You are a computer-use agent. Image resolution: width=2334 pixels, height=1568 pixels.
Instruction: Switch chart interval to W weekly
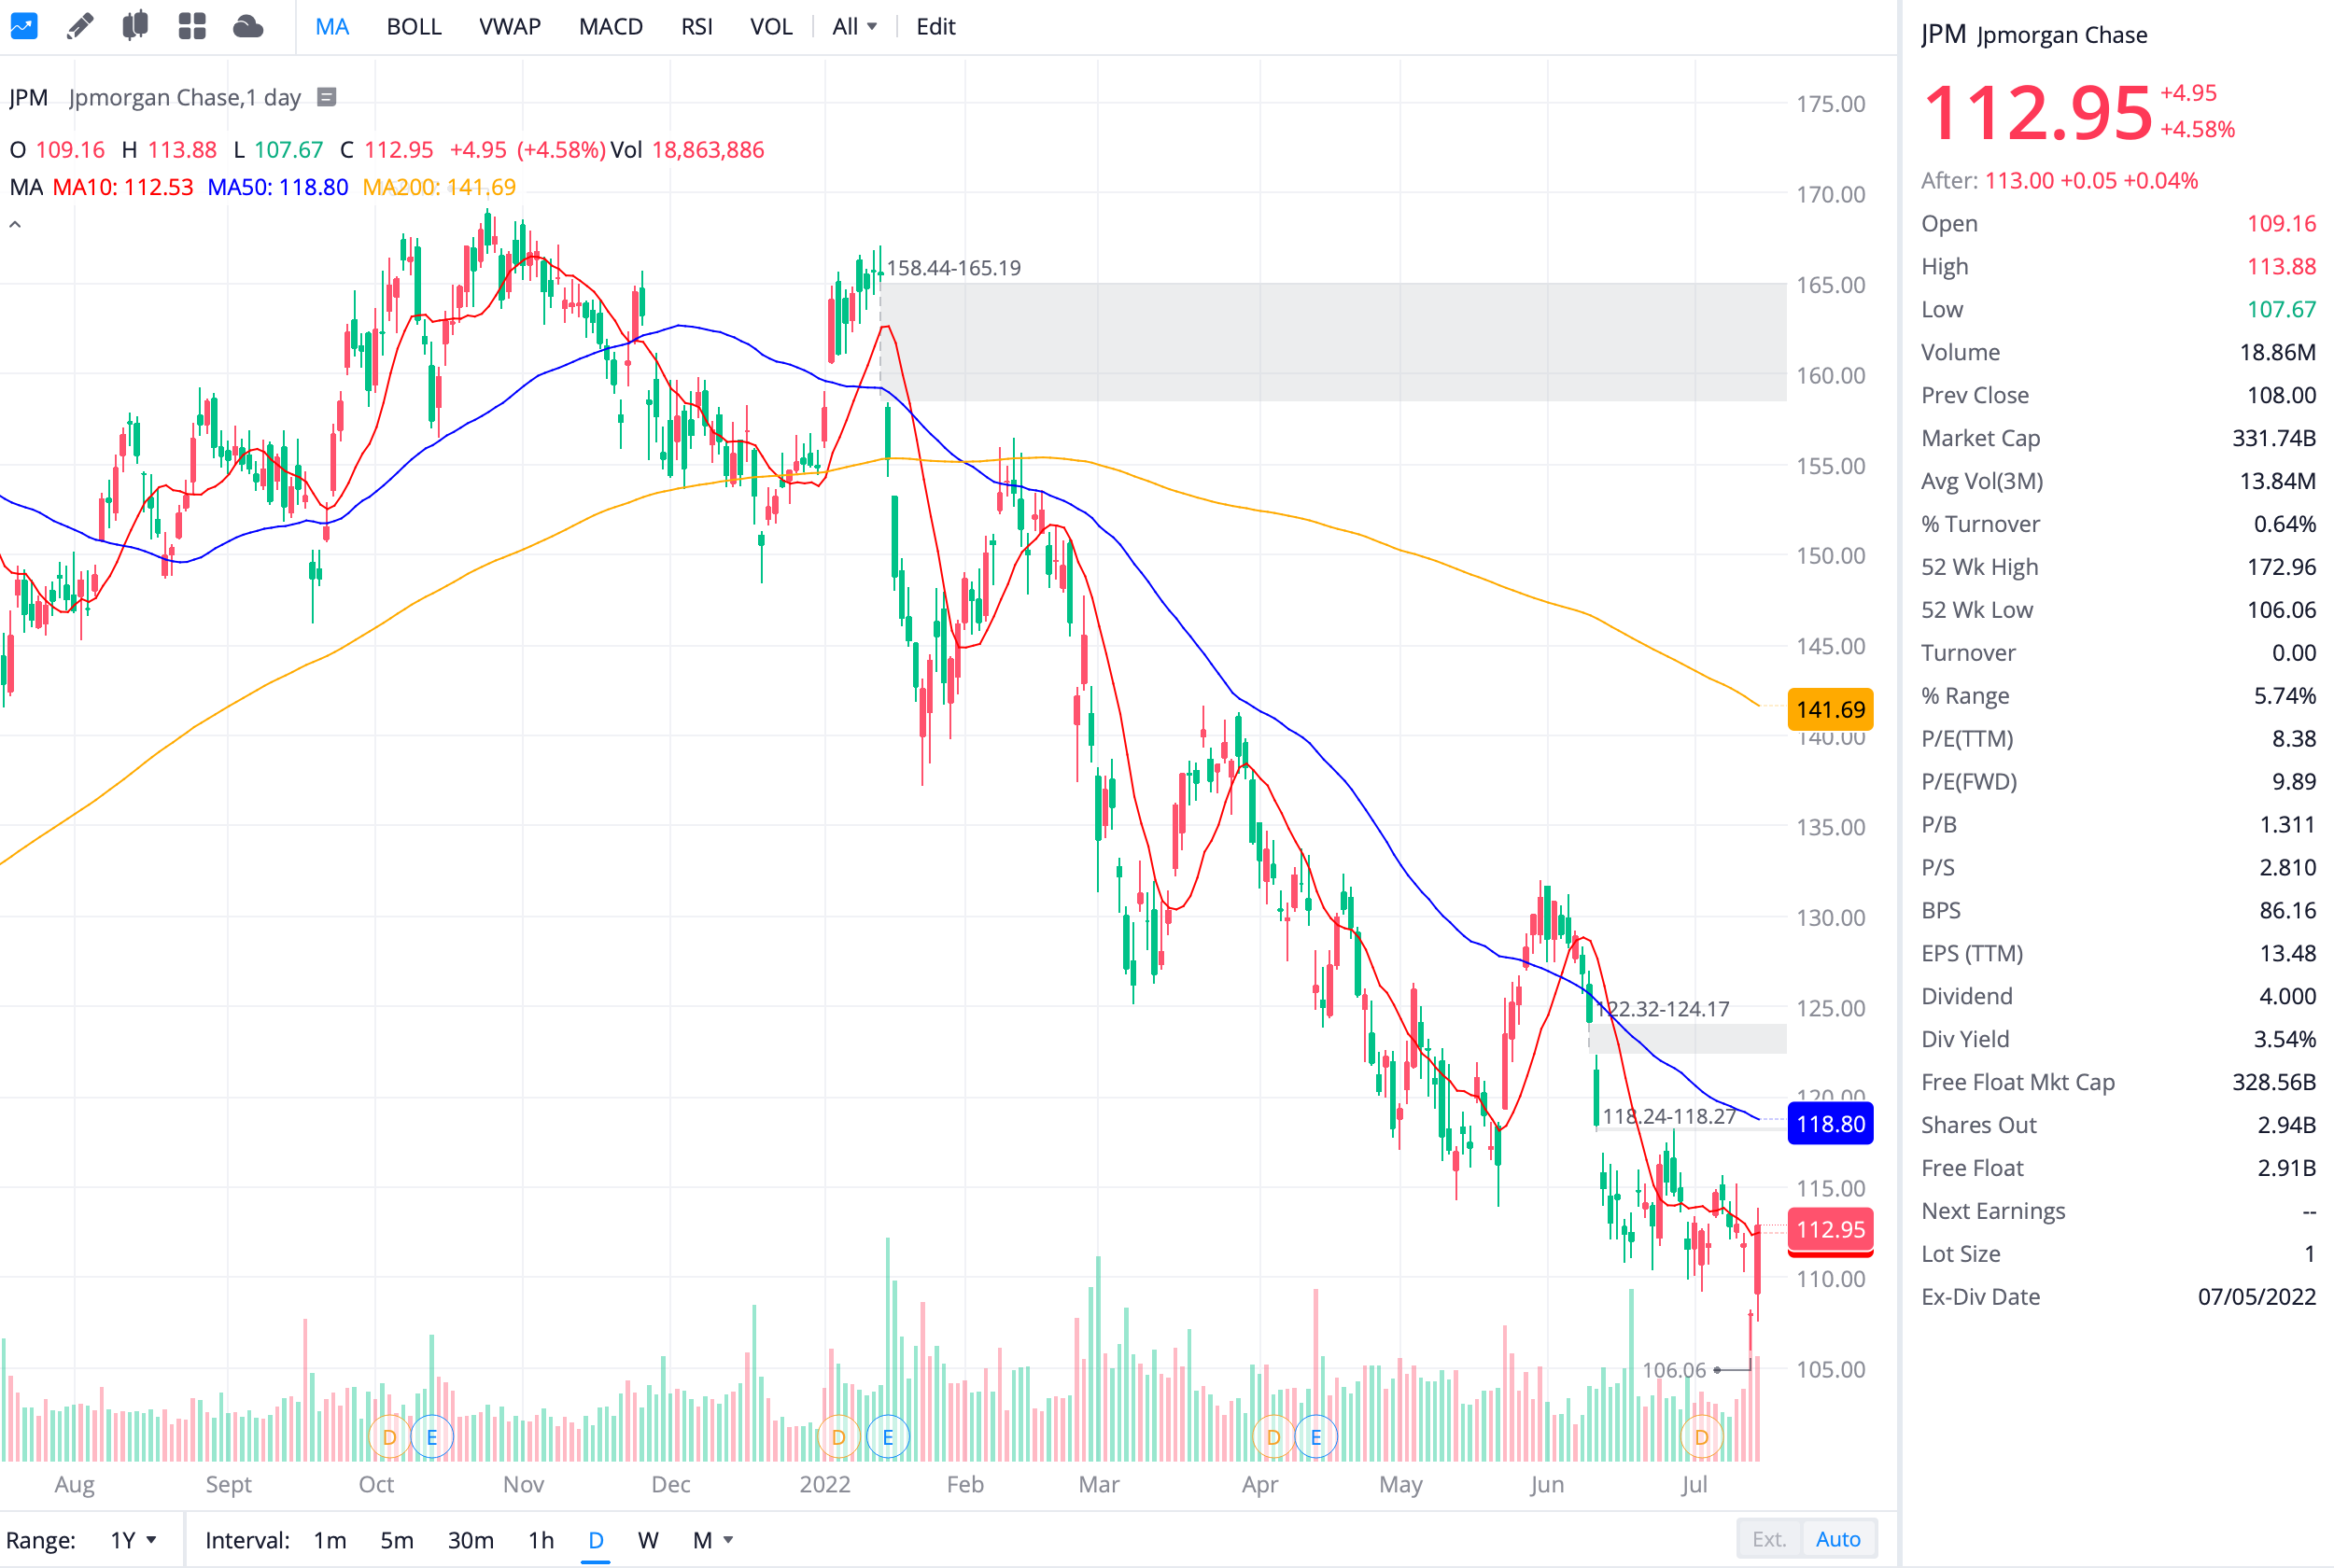(648, 1540)
